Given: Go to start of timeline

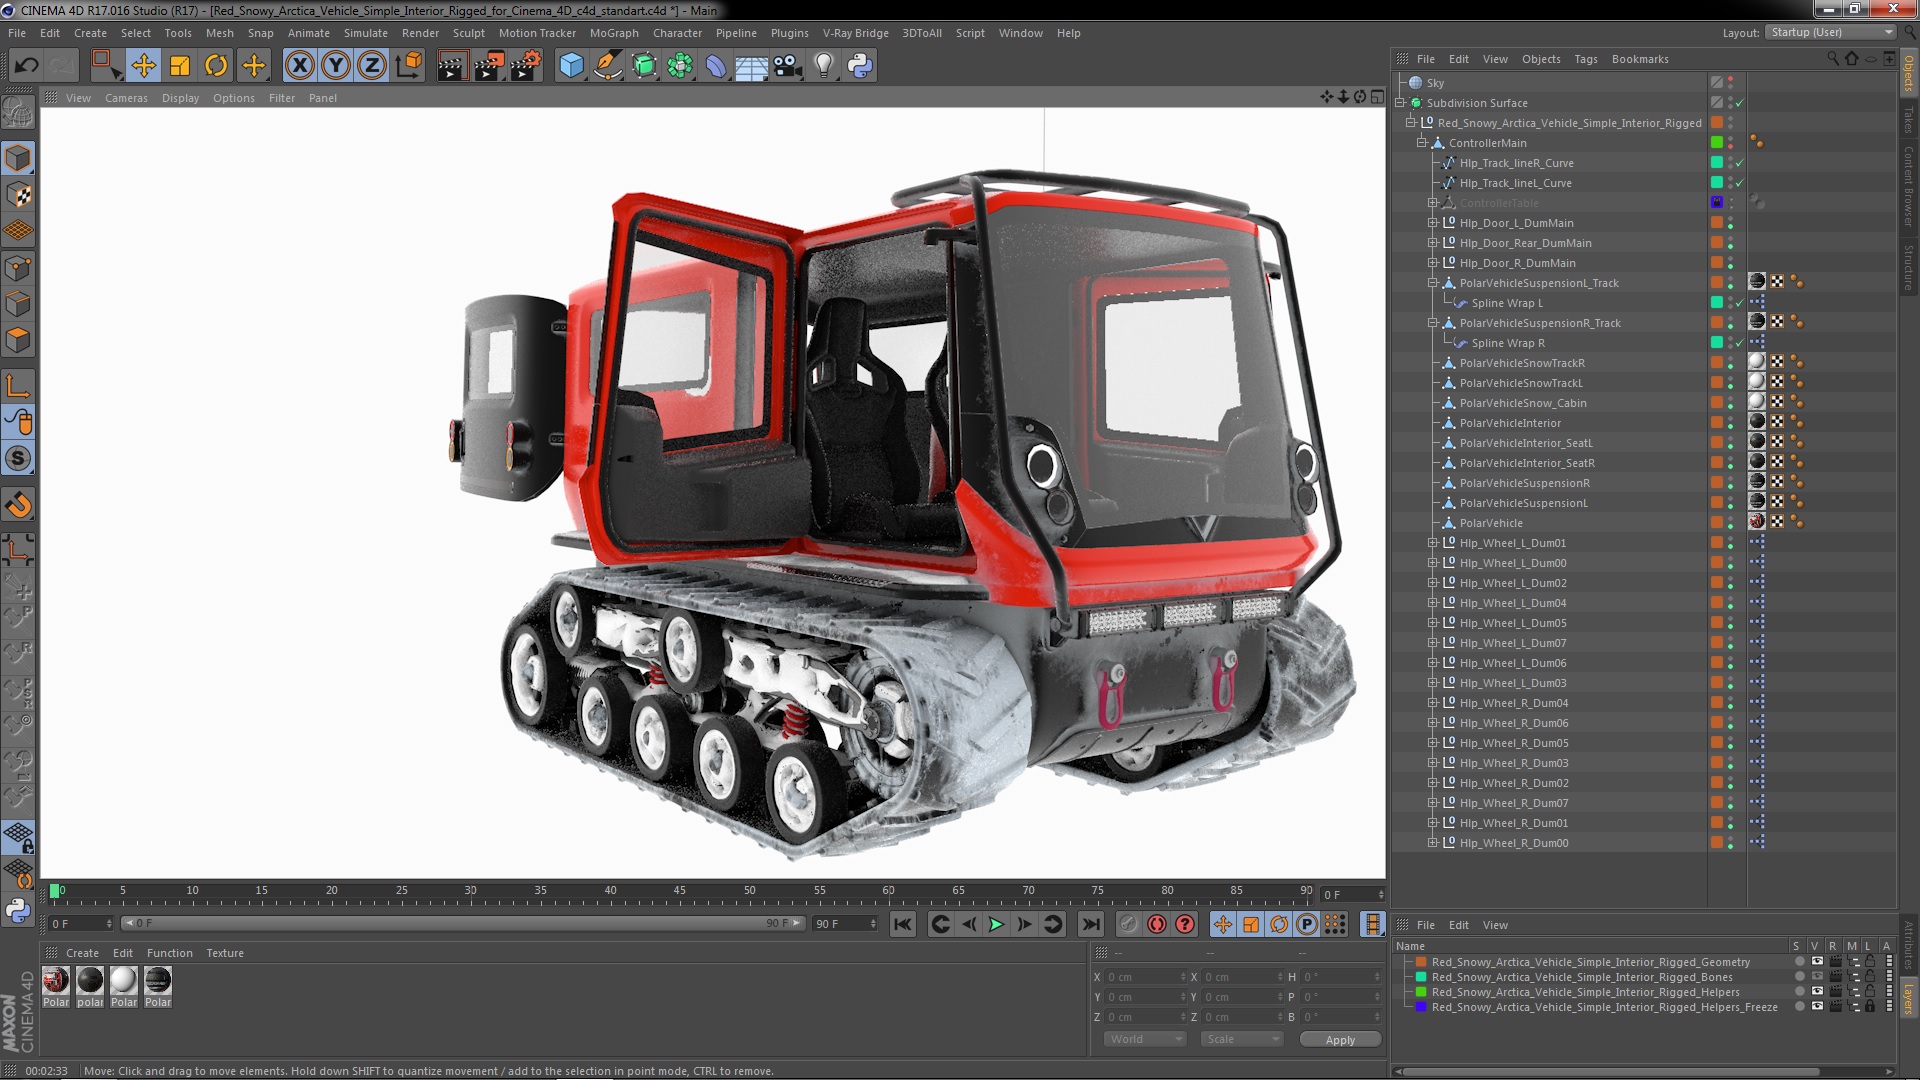Looking at the screenshot, I should coord(902,925).
